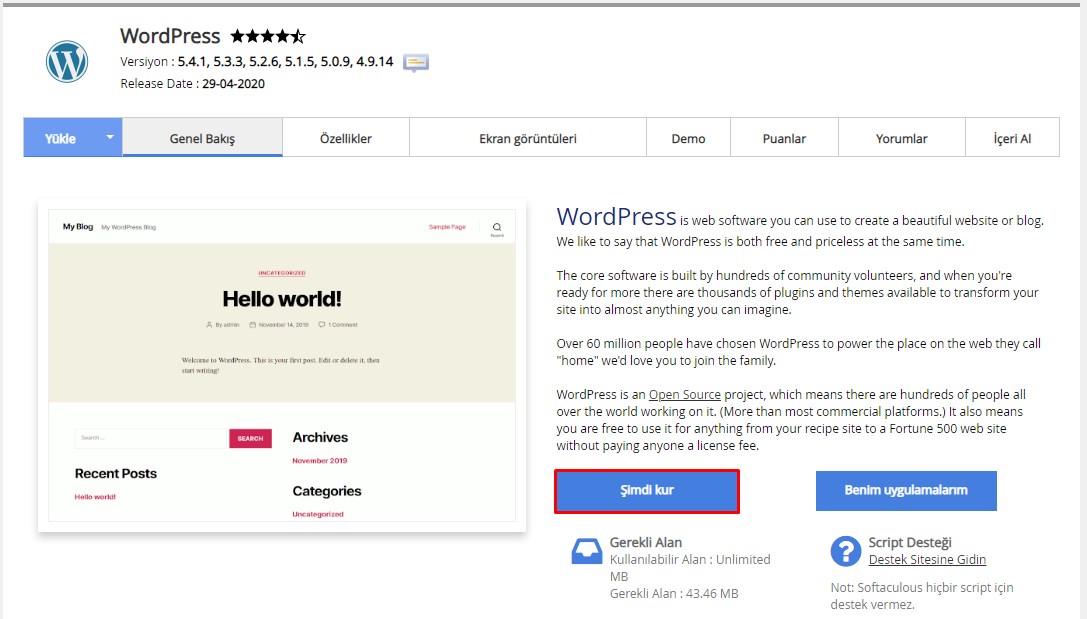1087x619 pixels.
Task: Click the Script Desteği question mark icon
Action: [845, 551]
